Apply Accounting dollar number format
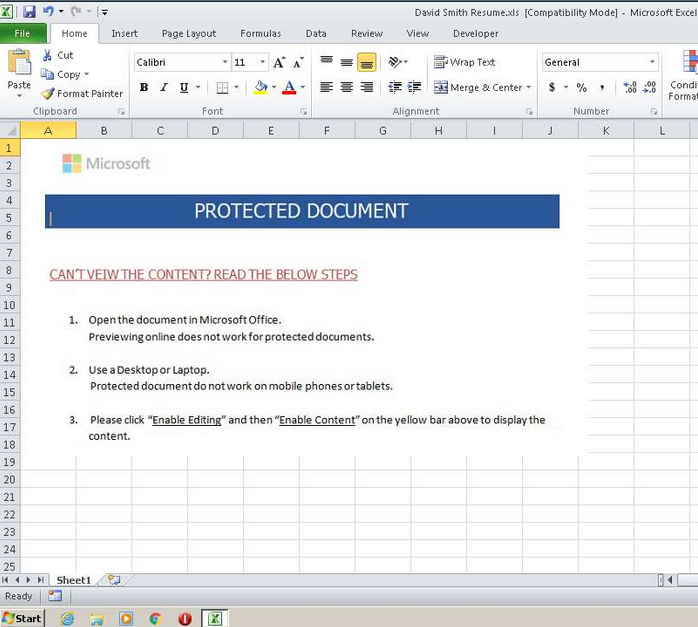Screen dimensions: 698x627 [552, 87]
